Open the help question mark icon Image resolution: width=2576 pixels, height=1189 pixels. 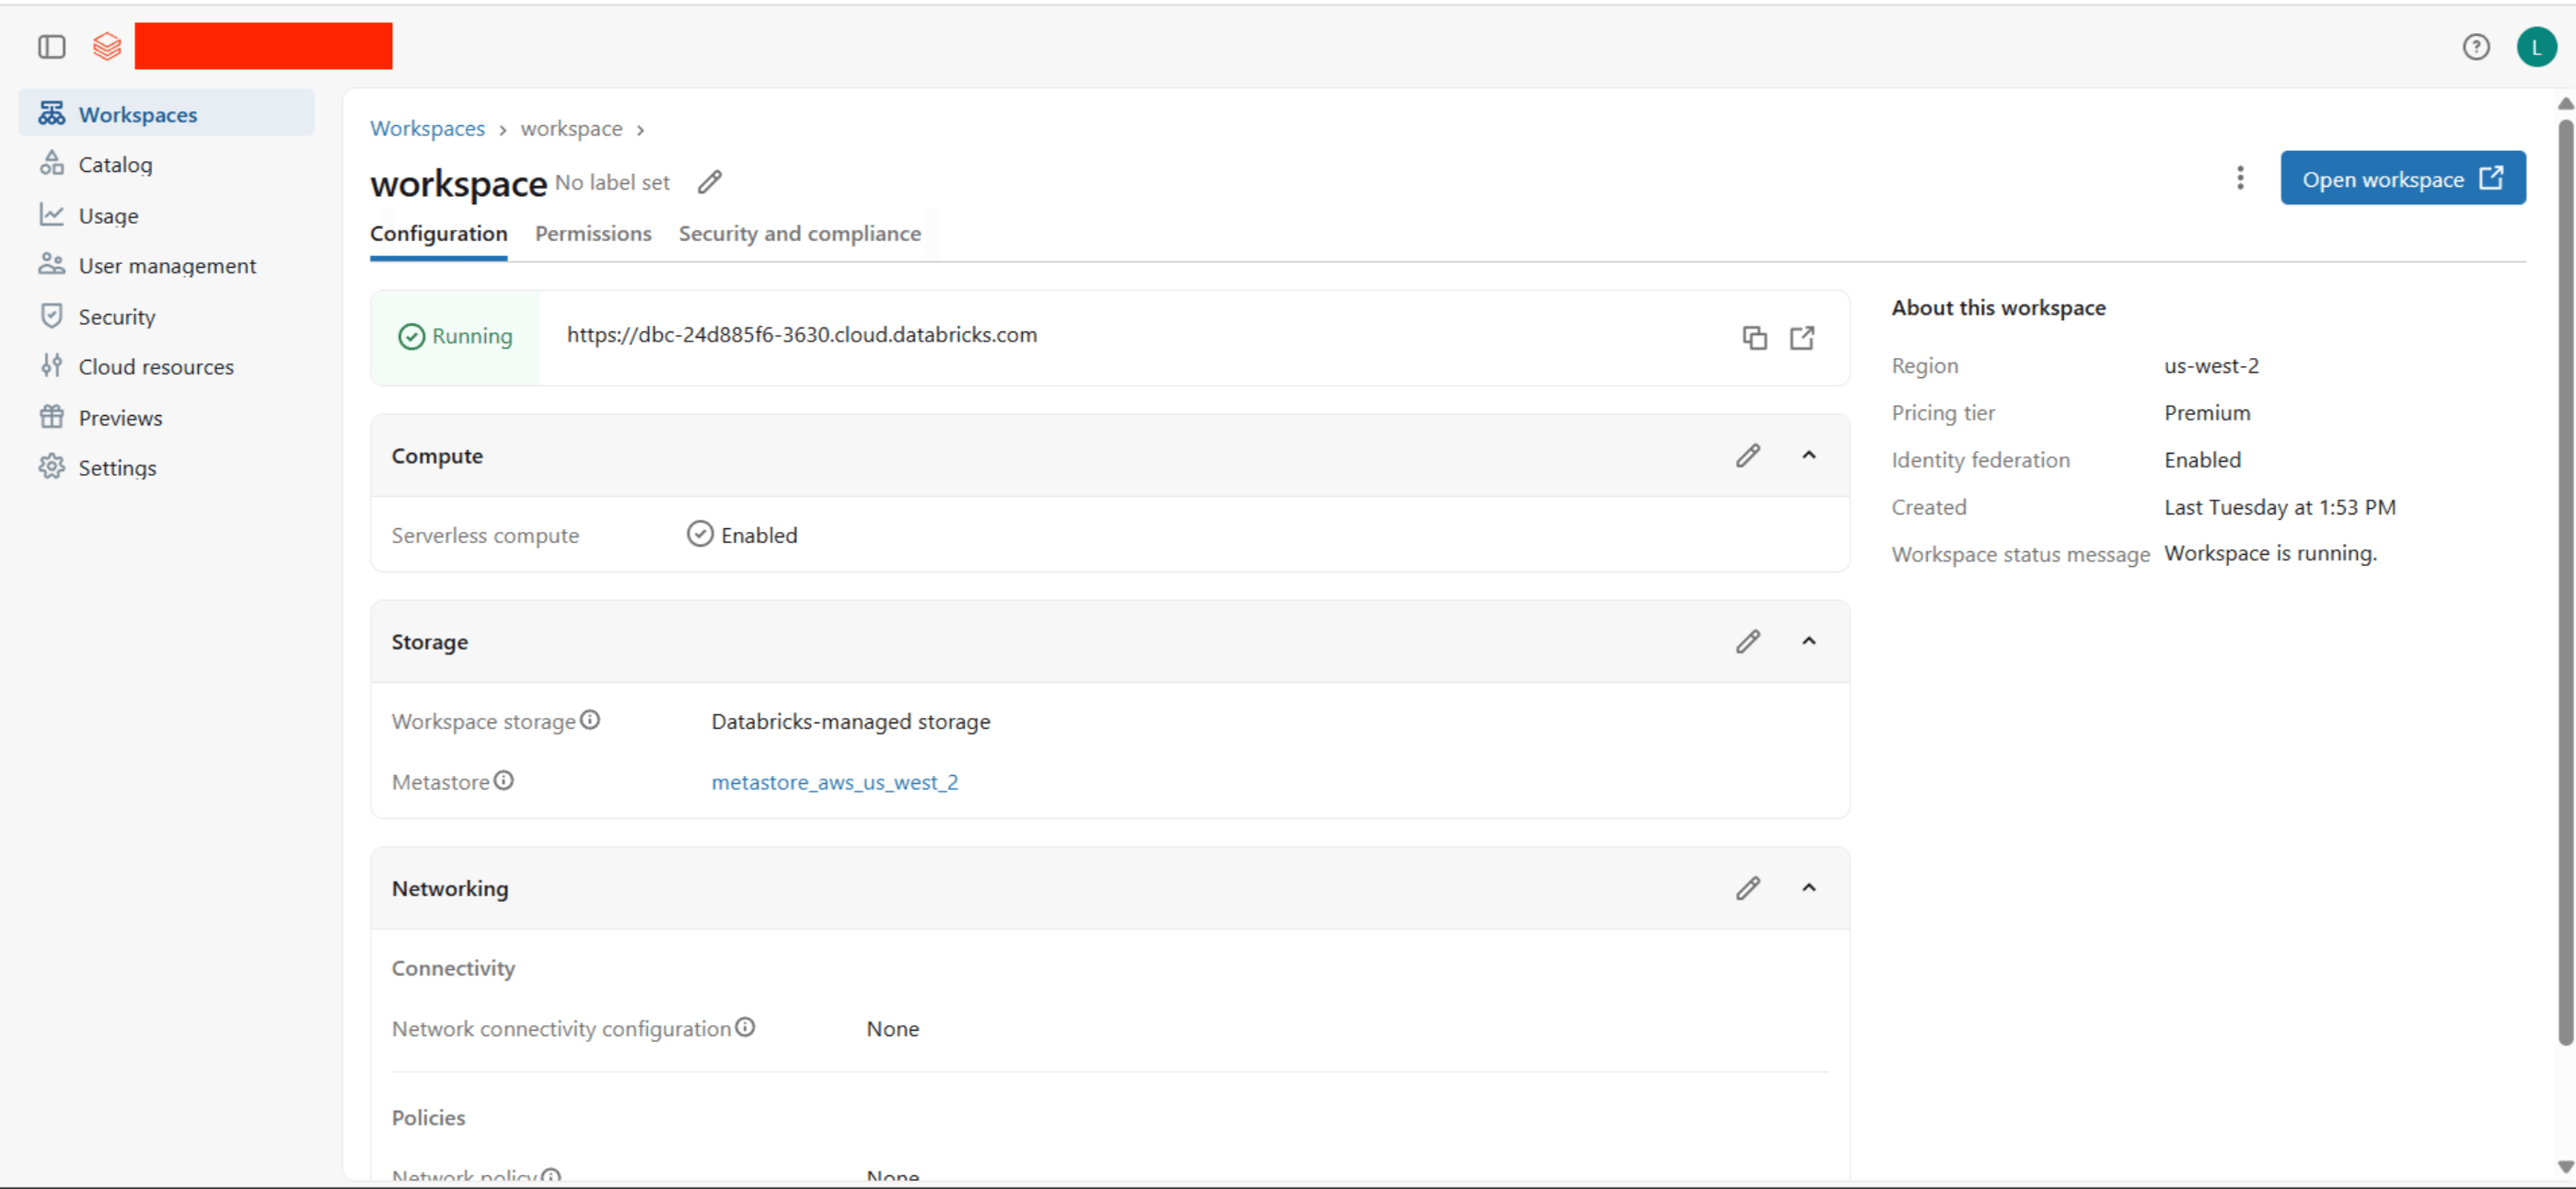2476,47
